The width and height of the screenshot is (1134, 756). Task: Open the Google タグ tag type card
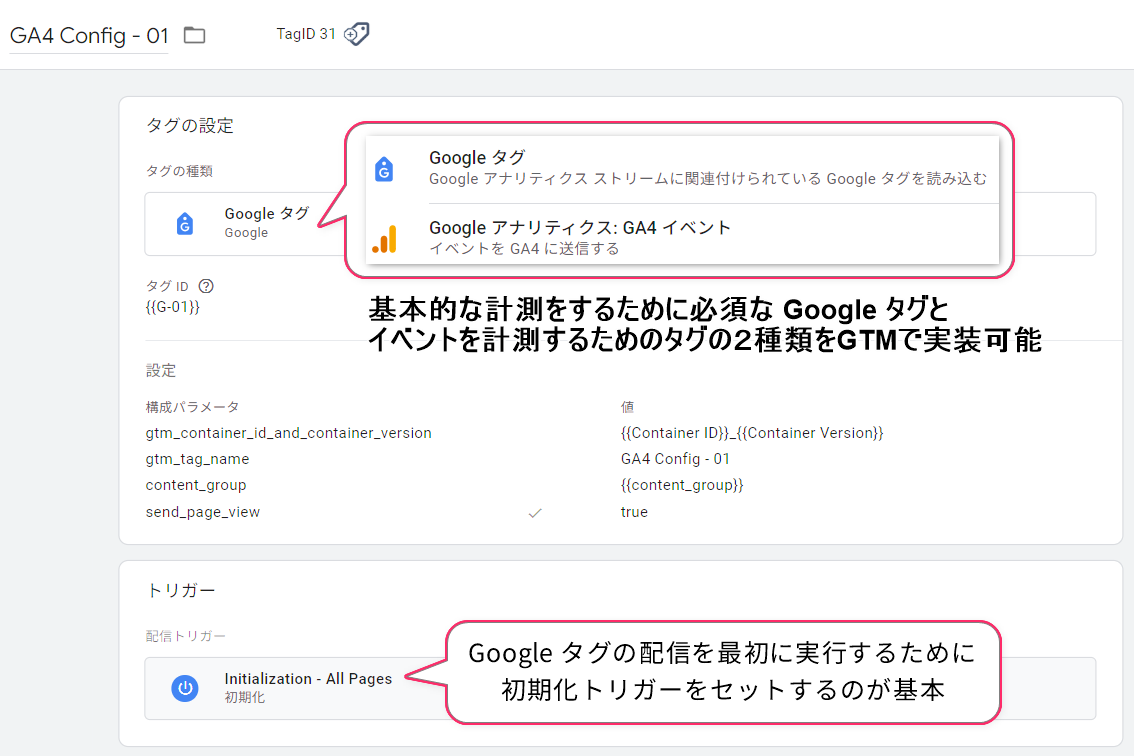[620, 224]
